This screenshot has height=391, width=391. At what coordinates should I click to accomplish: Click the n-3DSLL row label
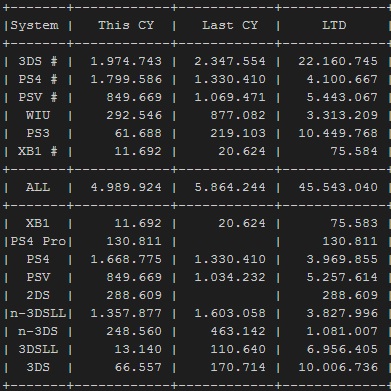pos(38,313)
